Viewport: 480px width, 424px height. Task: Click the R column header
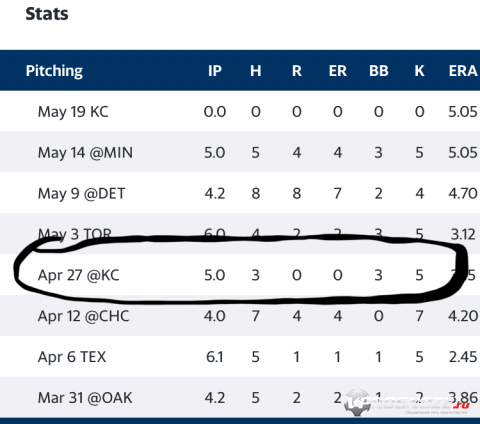pos(297,71)
